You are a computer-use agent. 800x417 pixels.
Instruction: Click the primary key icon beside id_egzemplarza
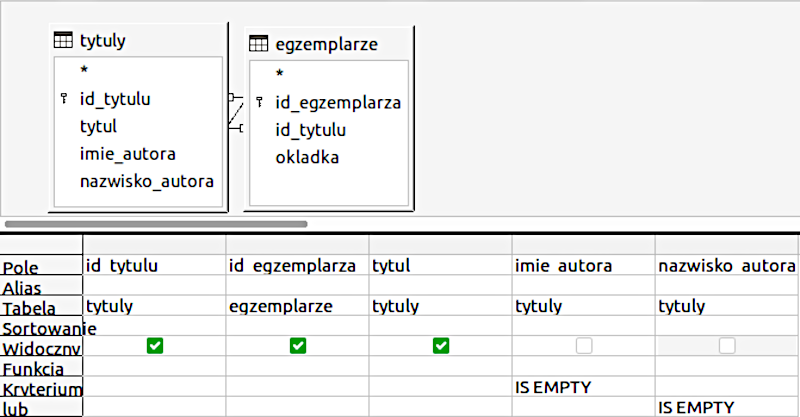tap(260, 102)
